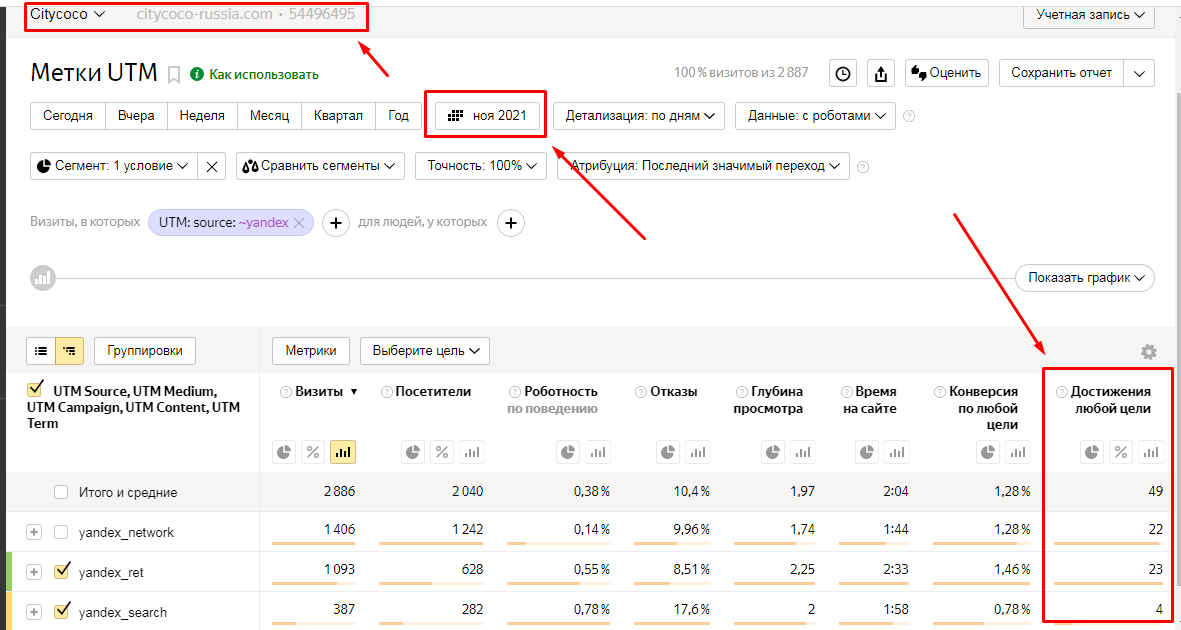Click the graph timeline slider handle
The width and height of the screenshot is (1181, 630).
pos(43,278)
